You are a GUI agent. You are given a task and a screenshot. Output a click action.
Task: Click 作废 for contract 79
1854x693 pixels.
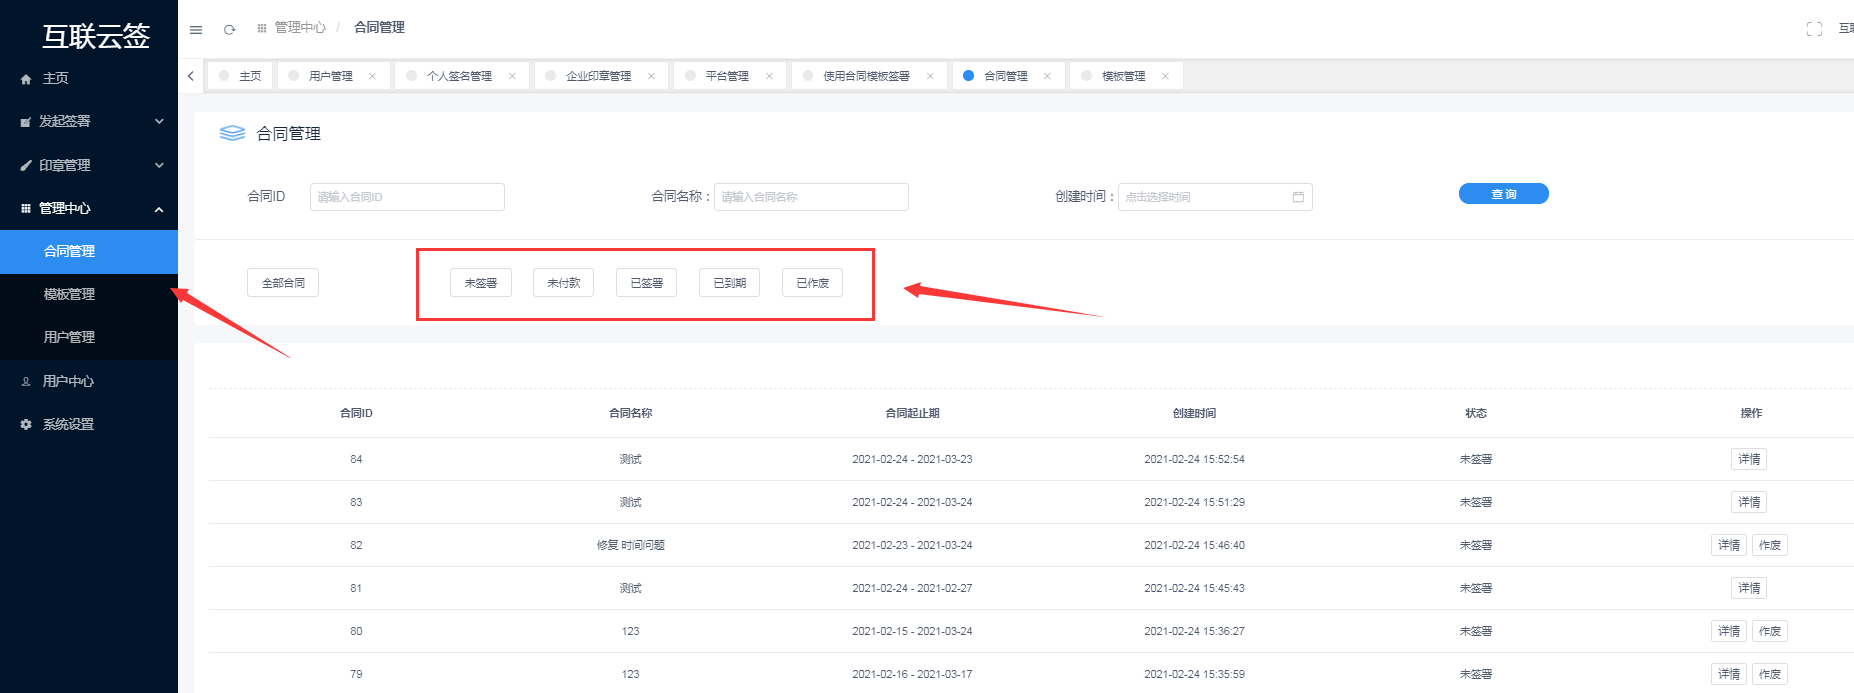[1770, 674]
